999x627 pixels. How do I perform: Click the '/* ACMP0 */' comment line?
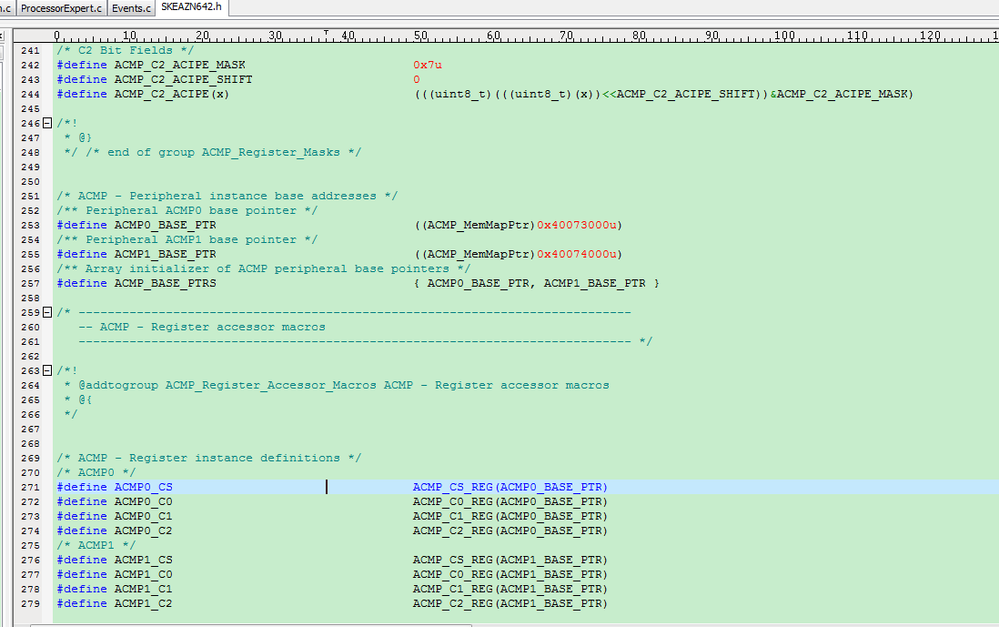pos(96,473)
